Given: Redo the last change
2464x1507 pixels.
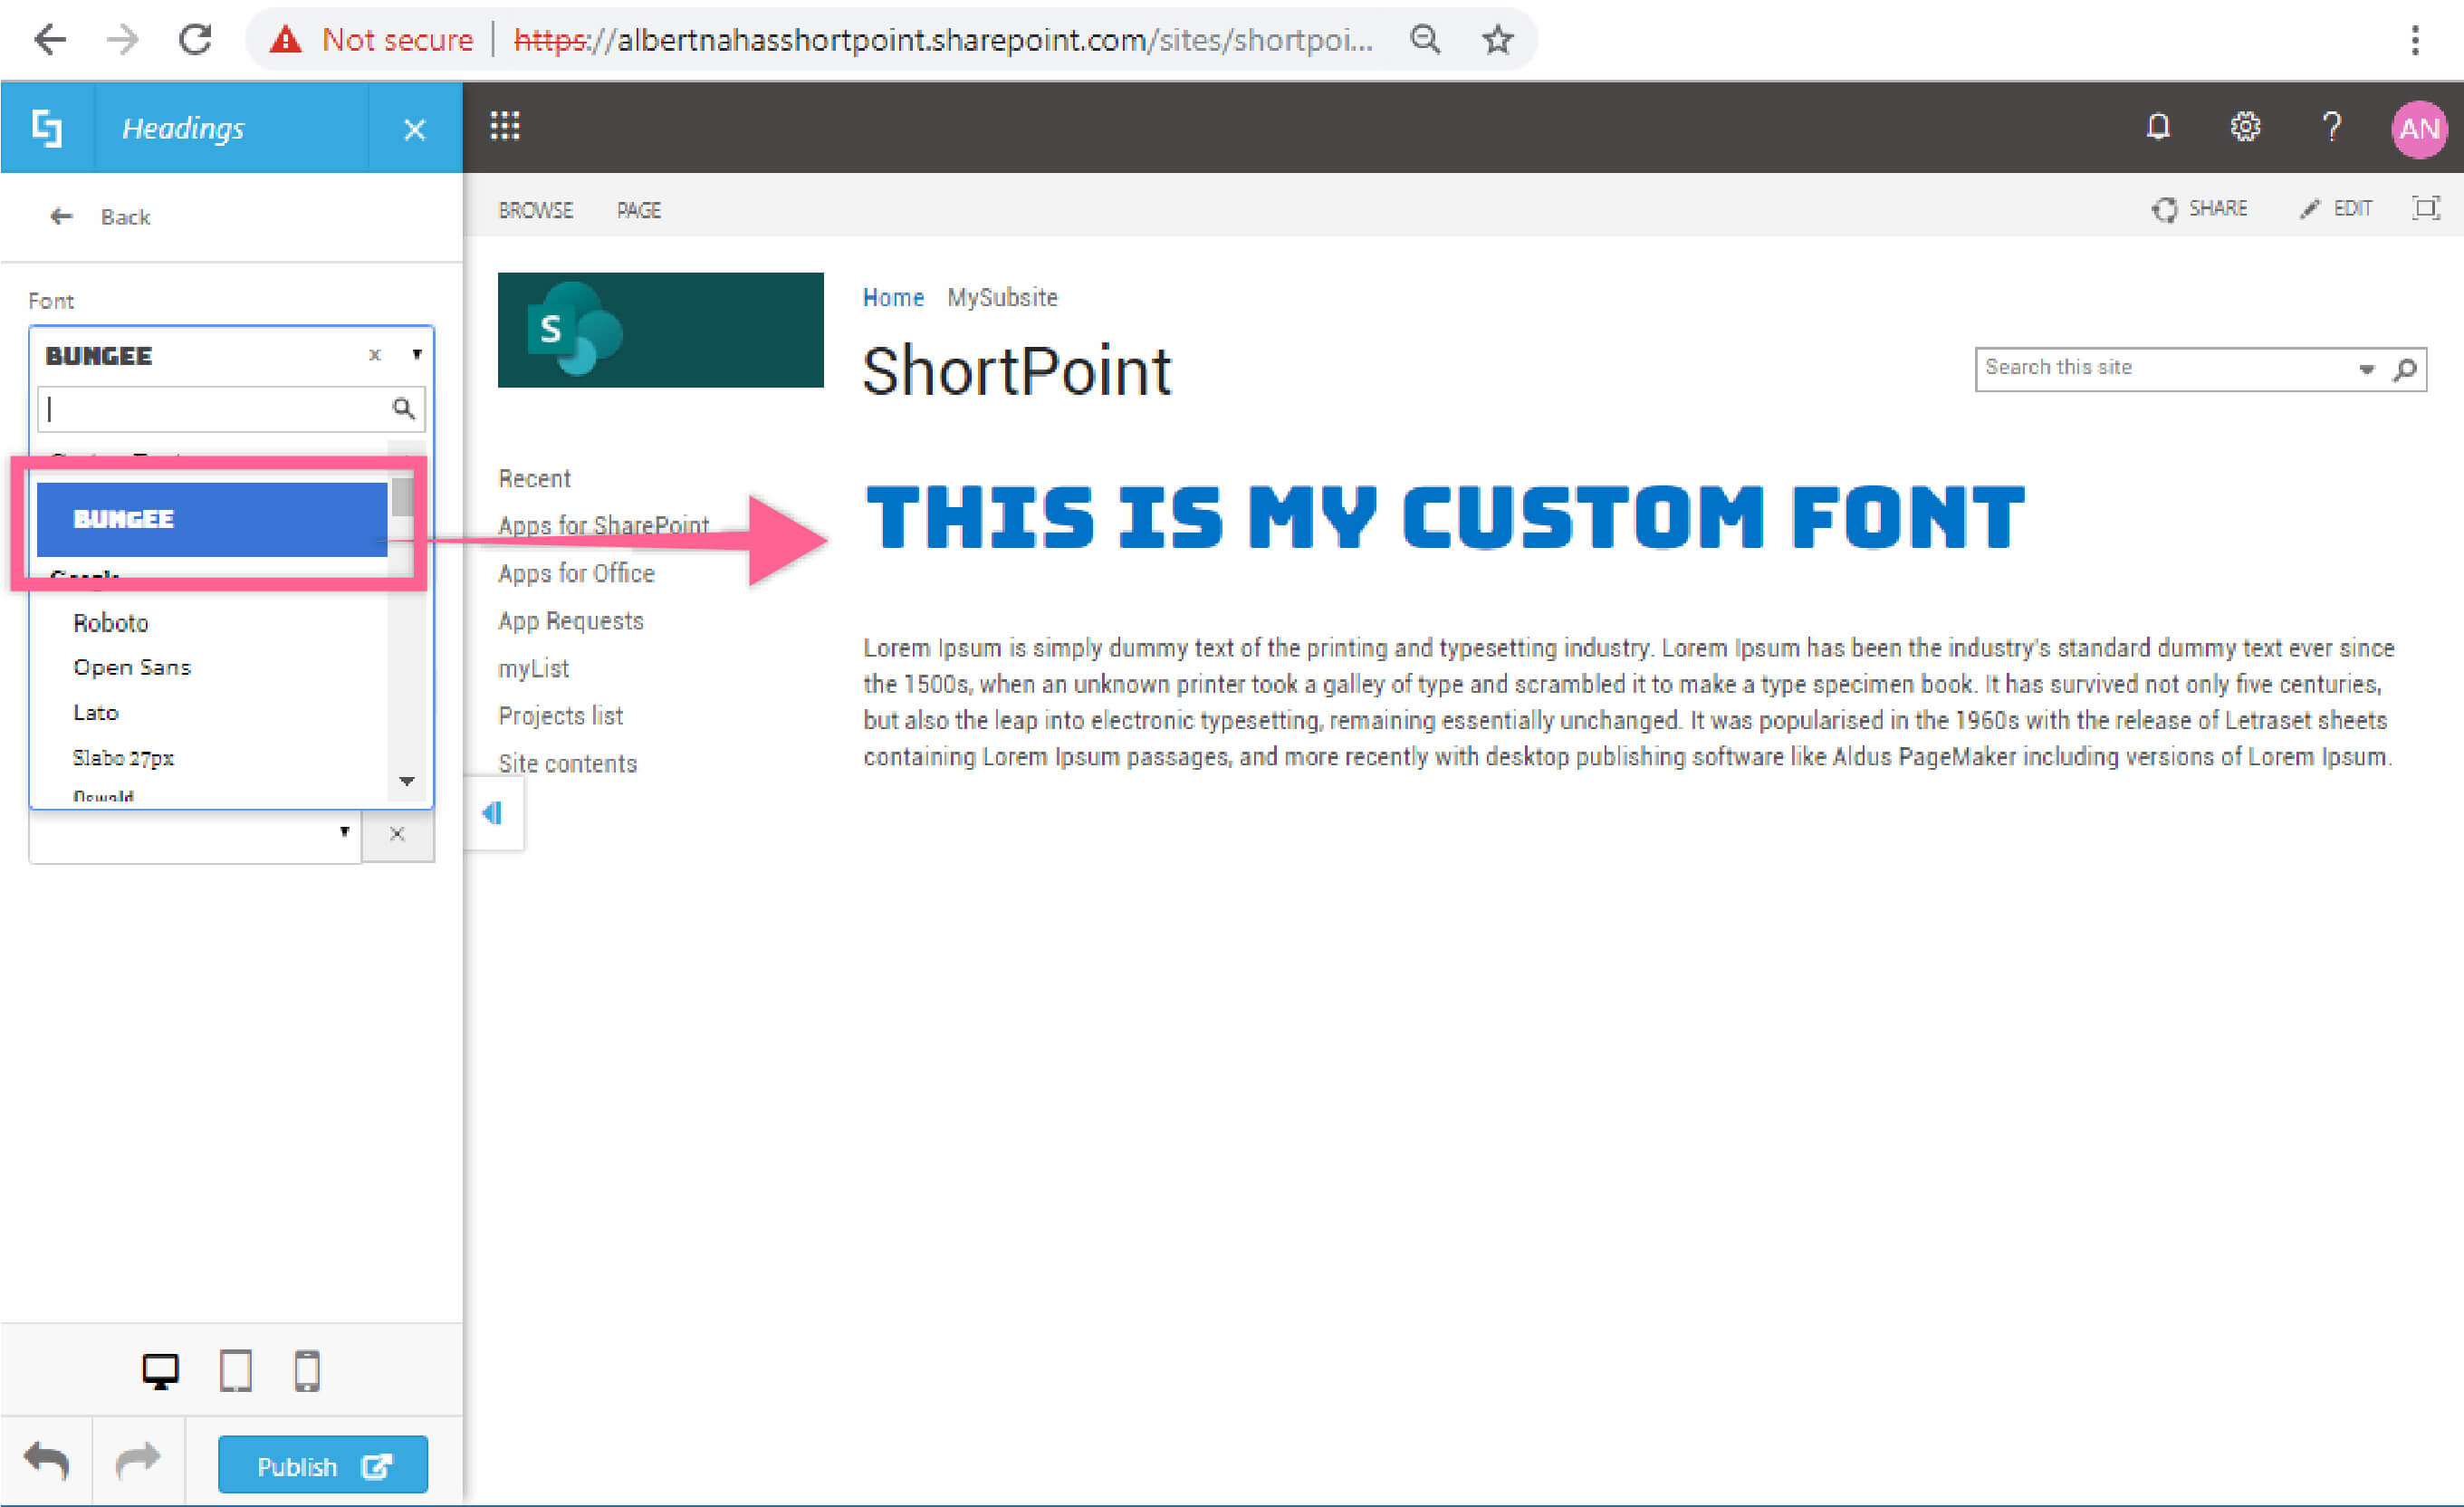Looking at the screenshot, I should coord(138,1462).
